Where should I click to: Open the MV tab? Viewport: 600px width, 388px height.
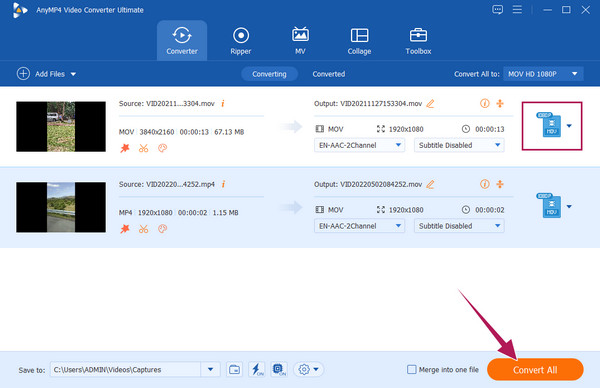pyautogui.click(x=300, y=41)
